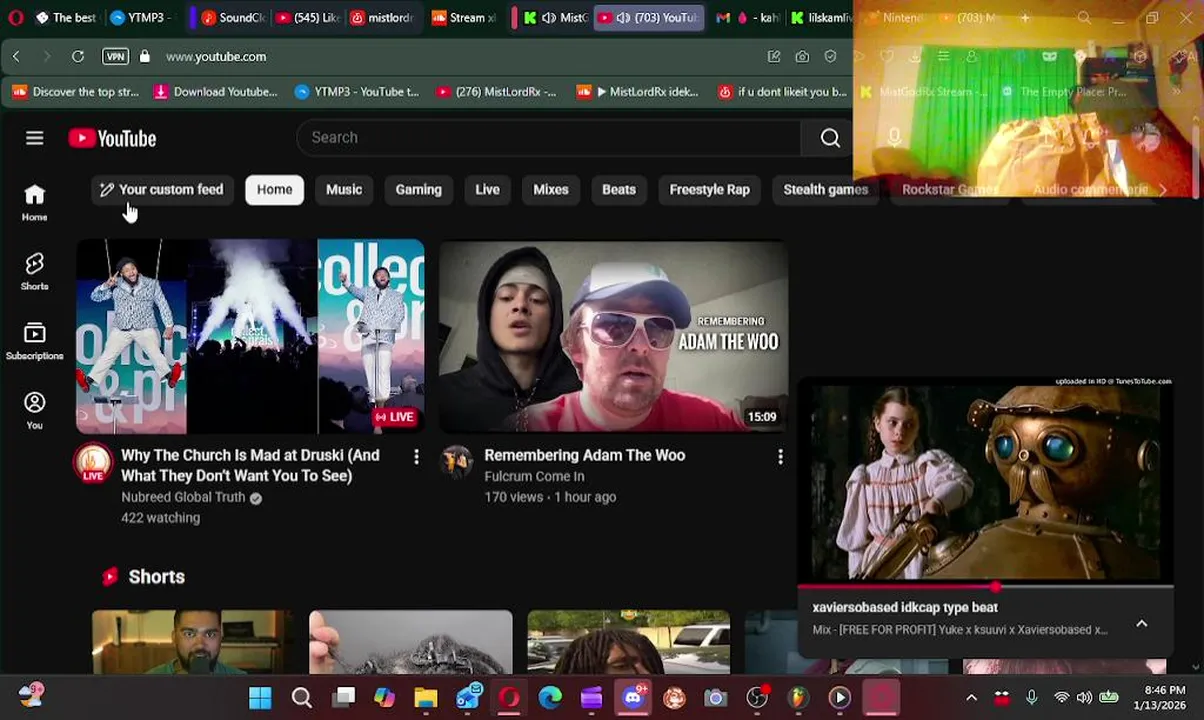This screenshot has width=1204, height=720.
Task: Open Windows taskbar search
Action: [x=301, y=697]
